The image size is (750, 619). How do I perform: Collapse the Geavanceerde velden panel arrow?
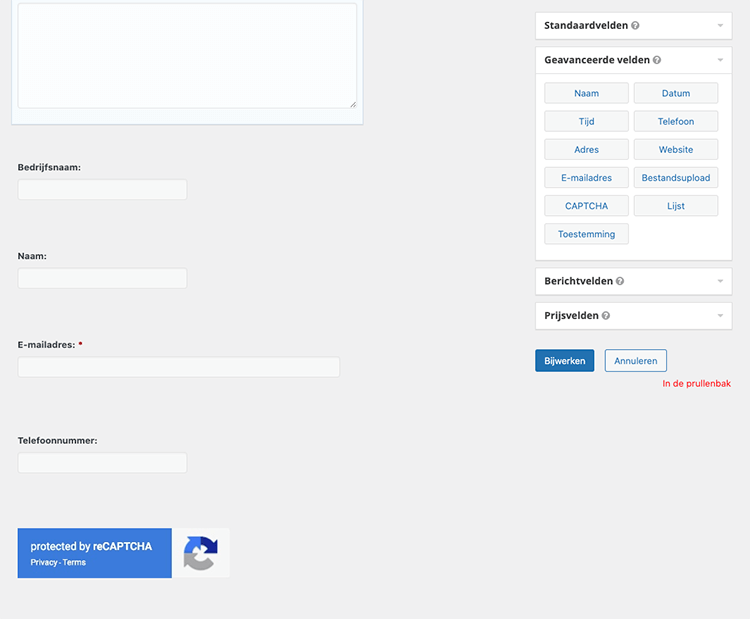tap(720, 60)
